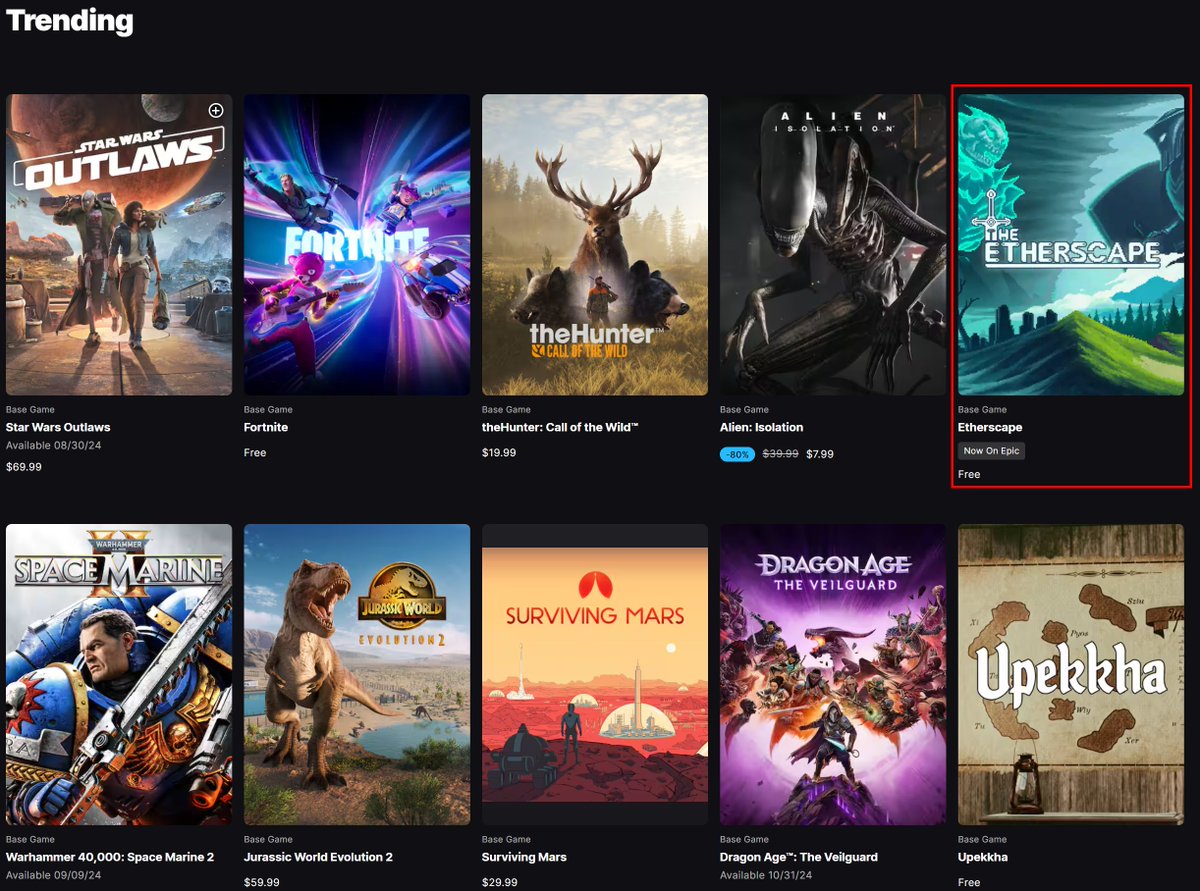Click the $59.99 Jurassic World Evolution 2 price
The width and height of the screenshot is (1200, 891).
coord(262,883)
